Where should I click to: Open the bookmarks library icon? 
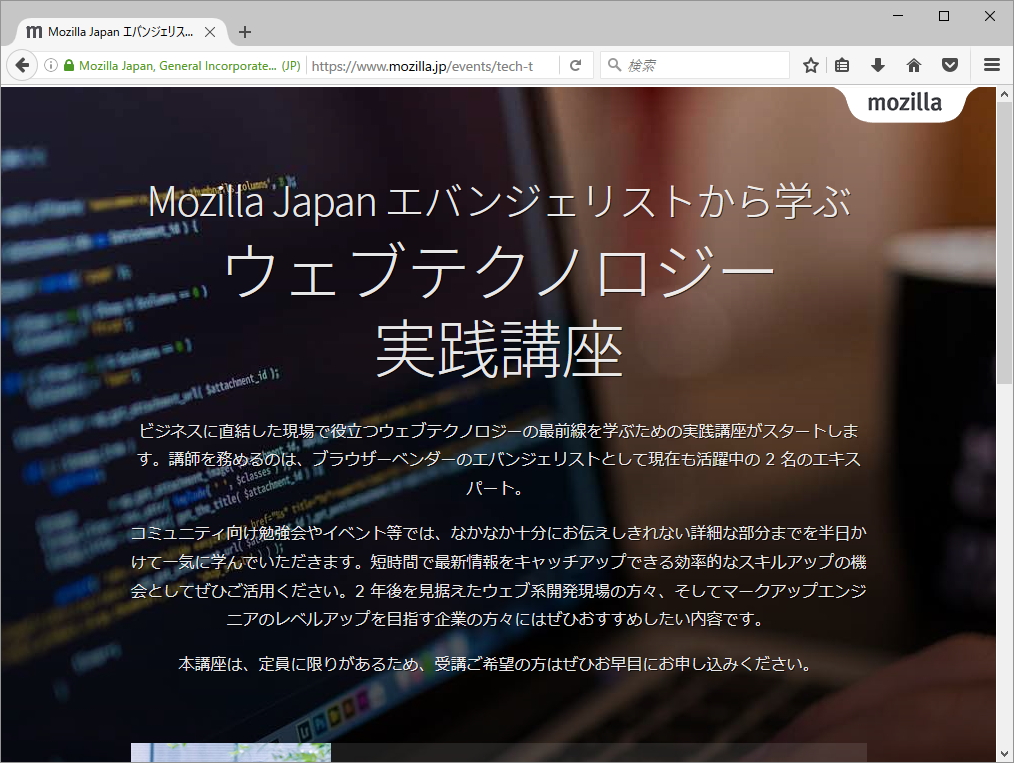coord(841,64)
